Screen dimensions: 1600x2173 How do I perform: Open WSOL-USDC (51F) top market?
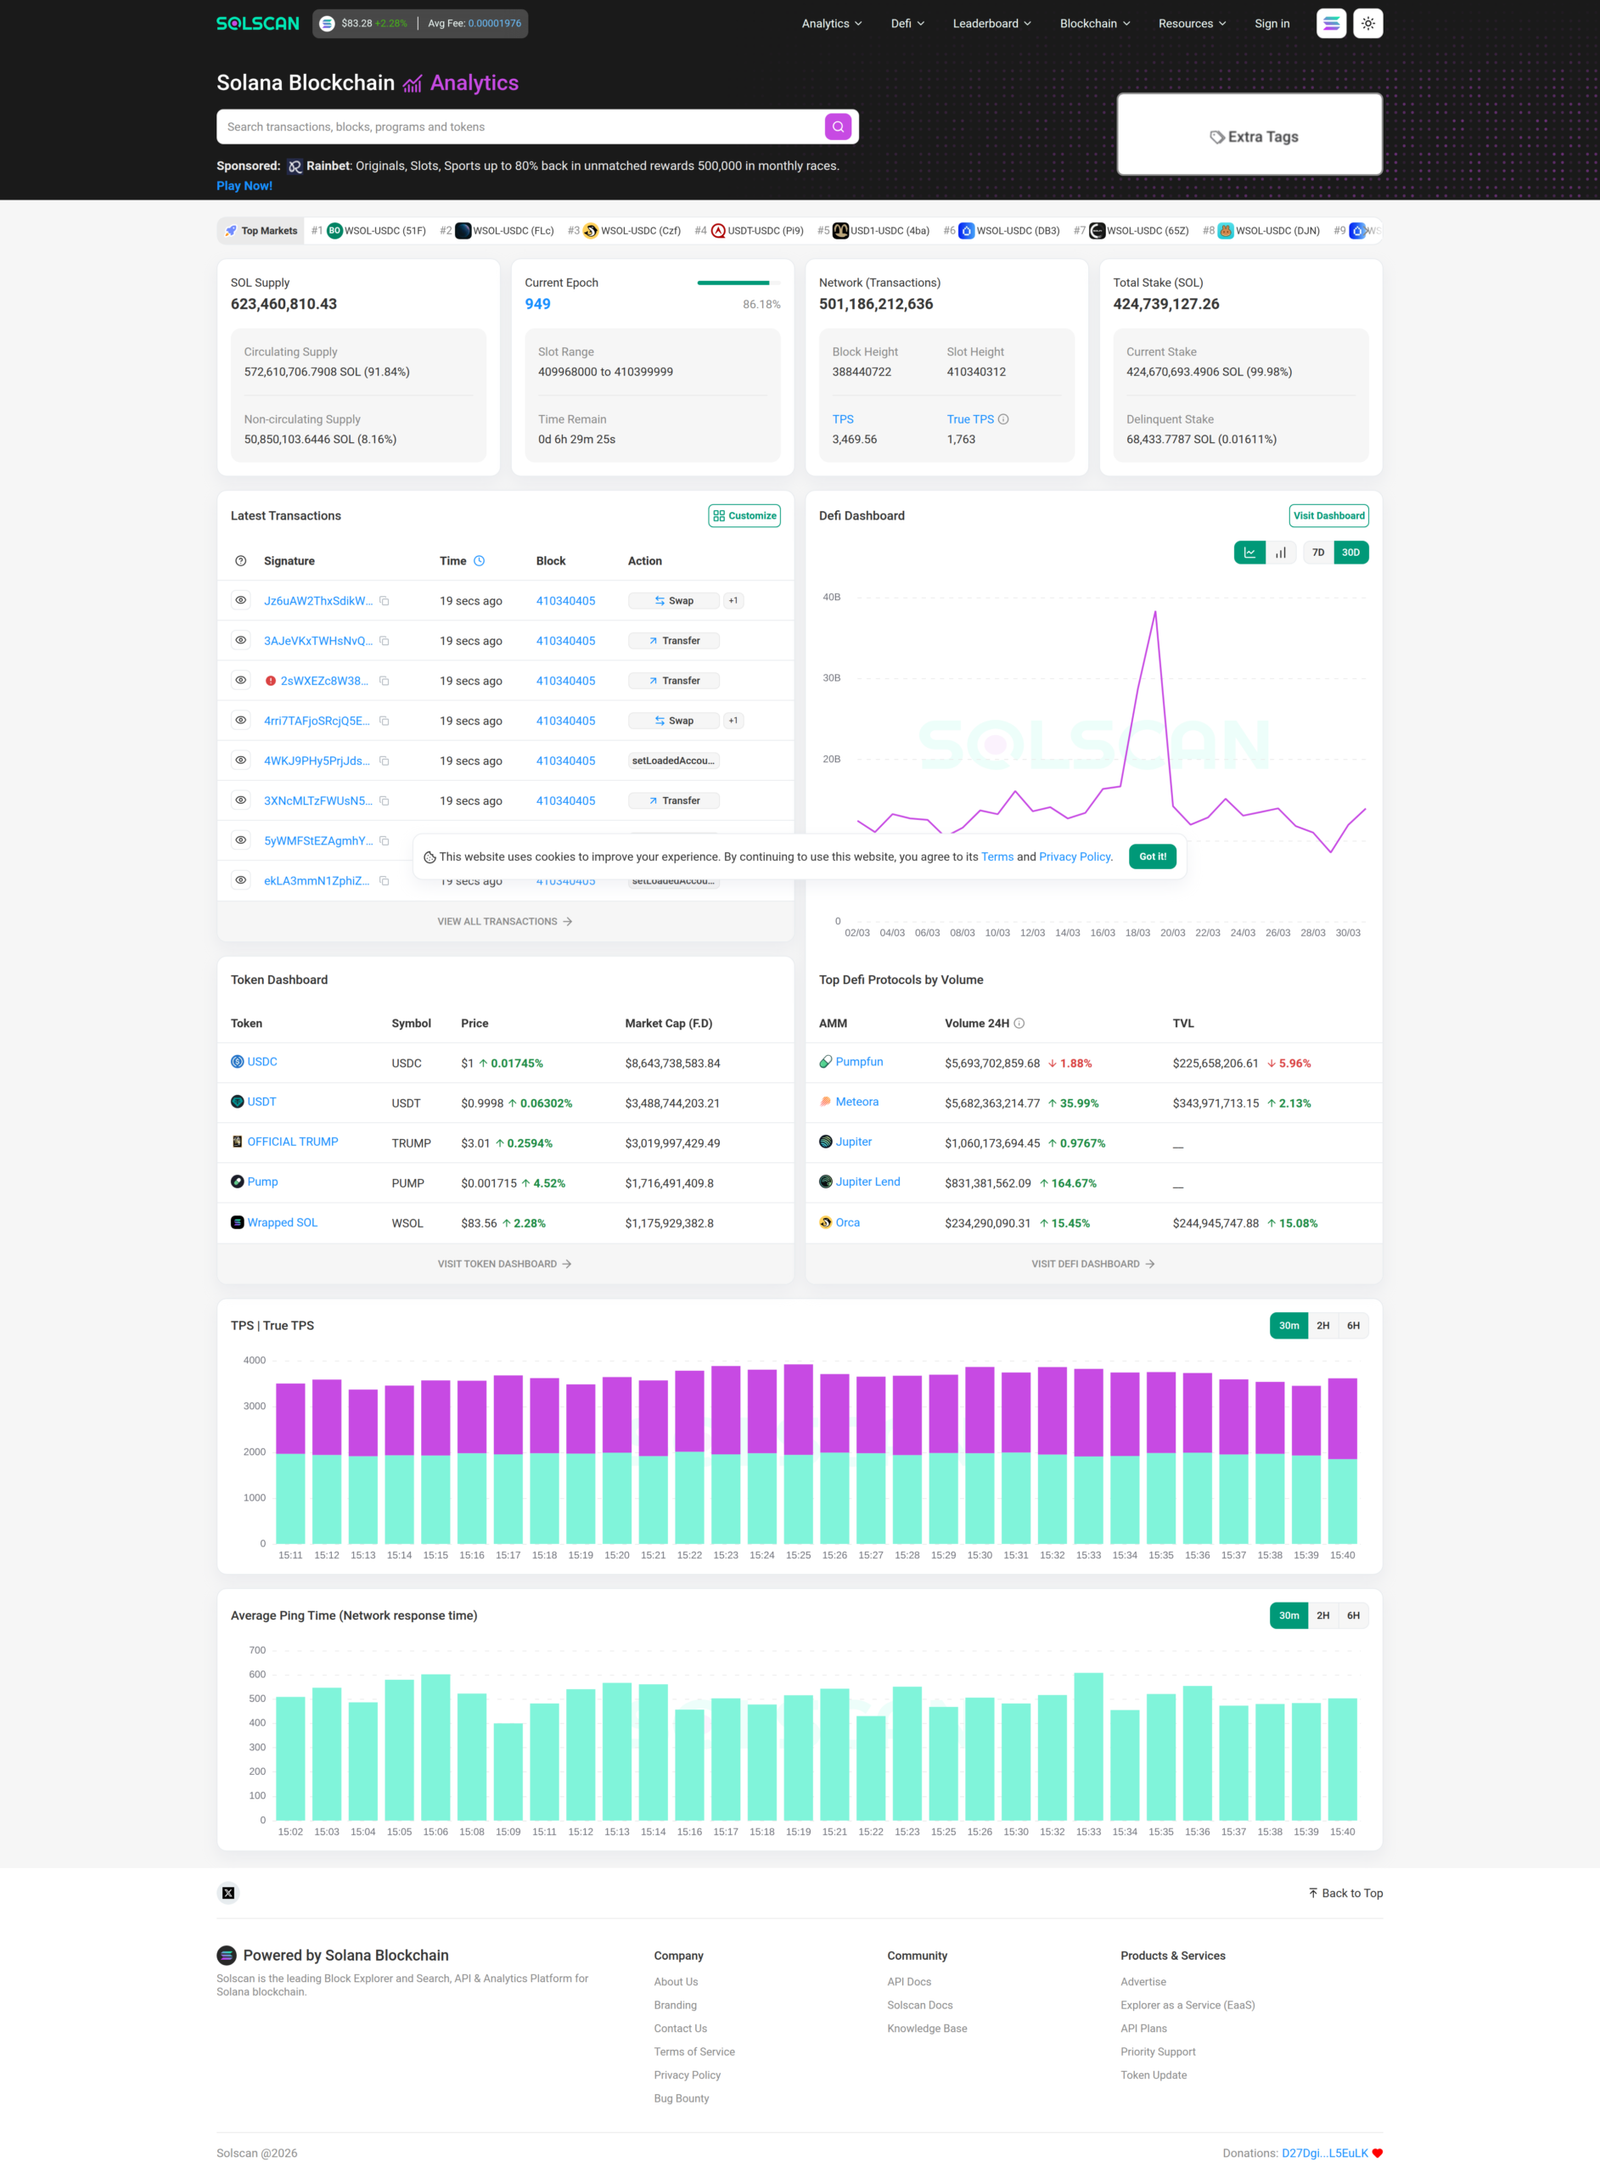click(376, 231)
